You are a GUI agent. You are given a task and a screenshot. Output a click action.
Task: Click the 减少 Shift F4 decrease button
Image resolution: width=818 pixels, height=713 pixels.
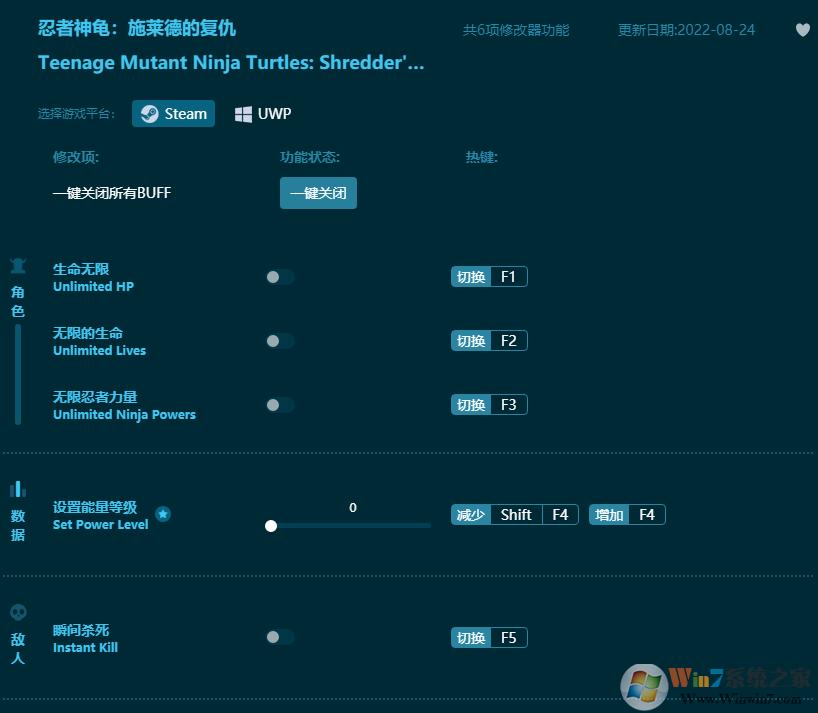pyautogui.click(x=514, y=514)
